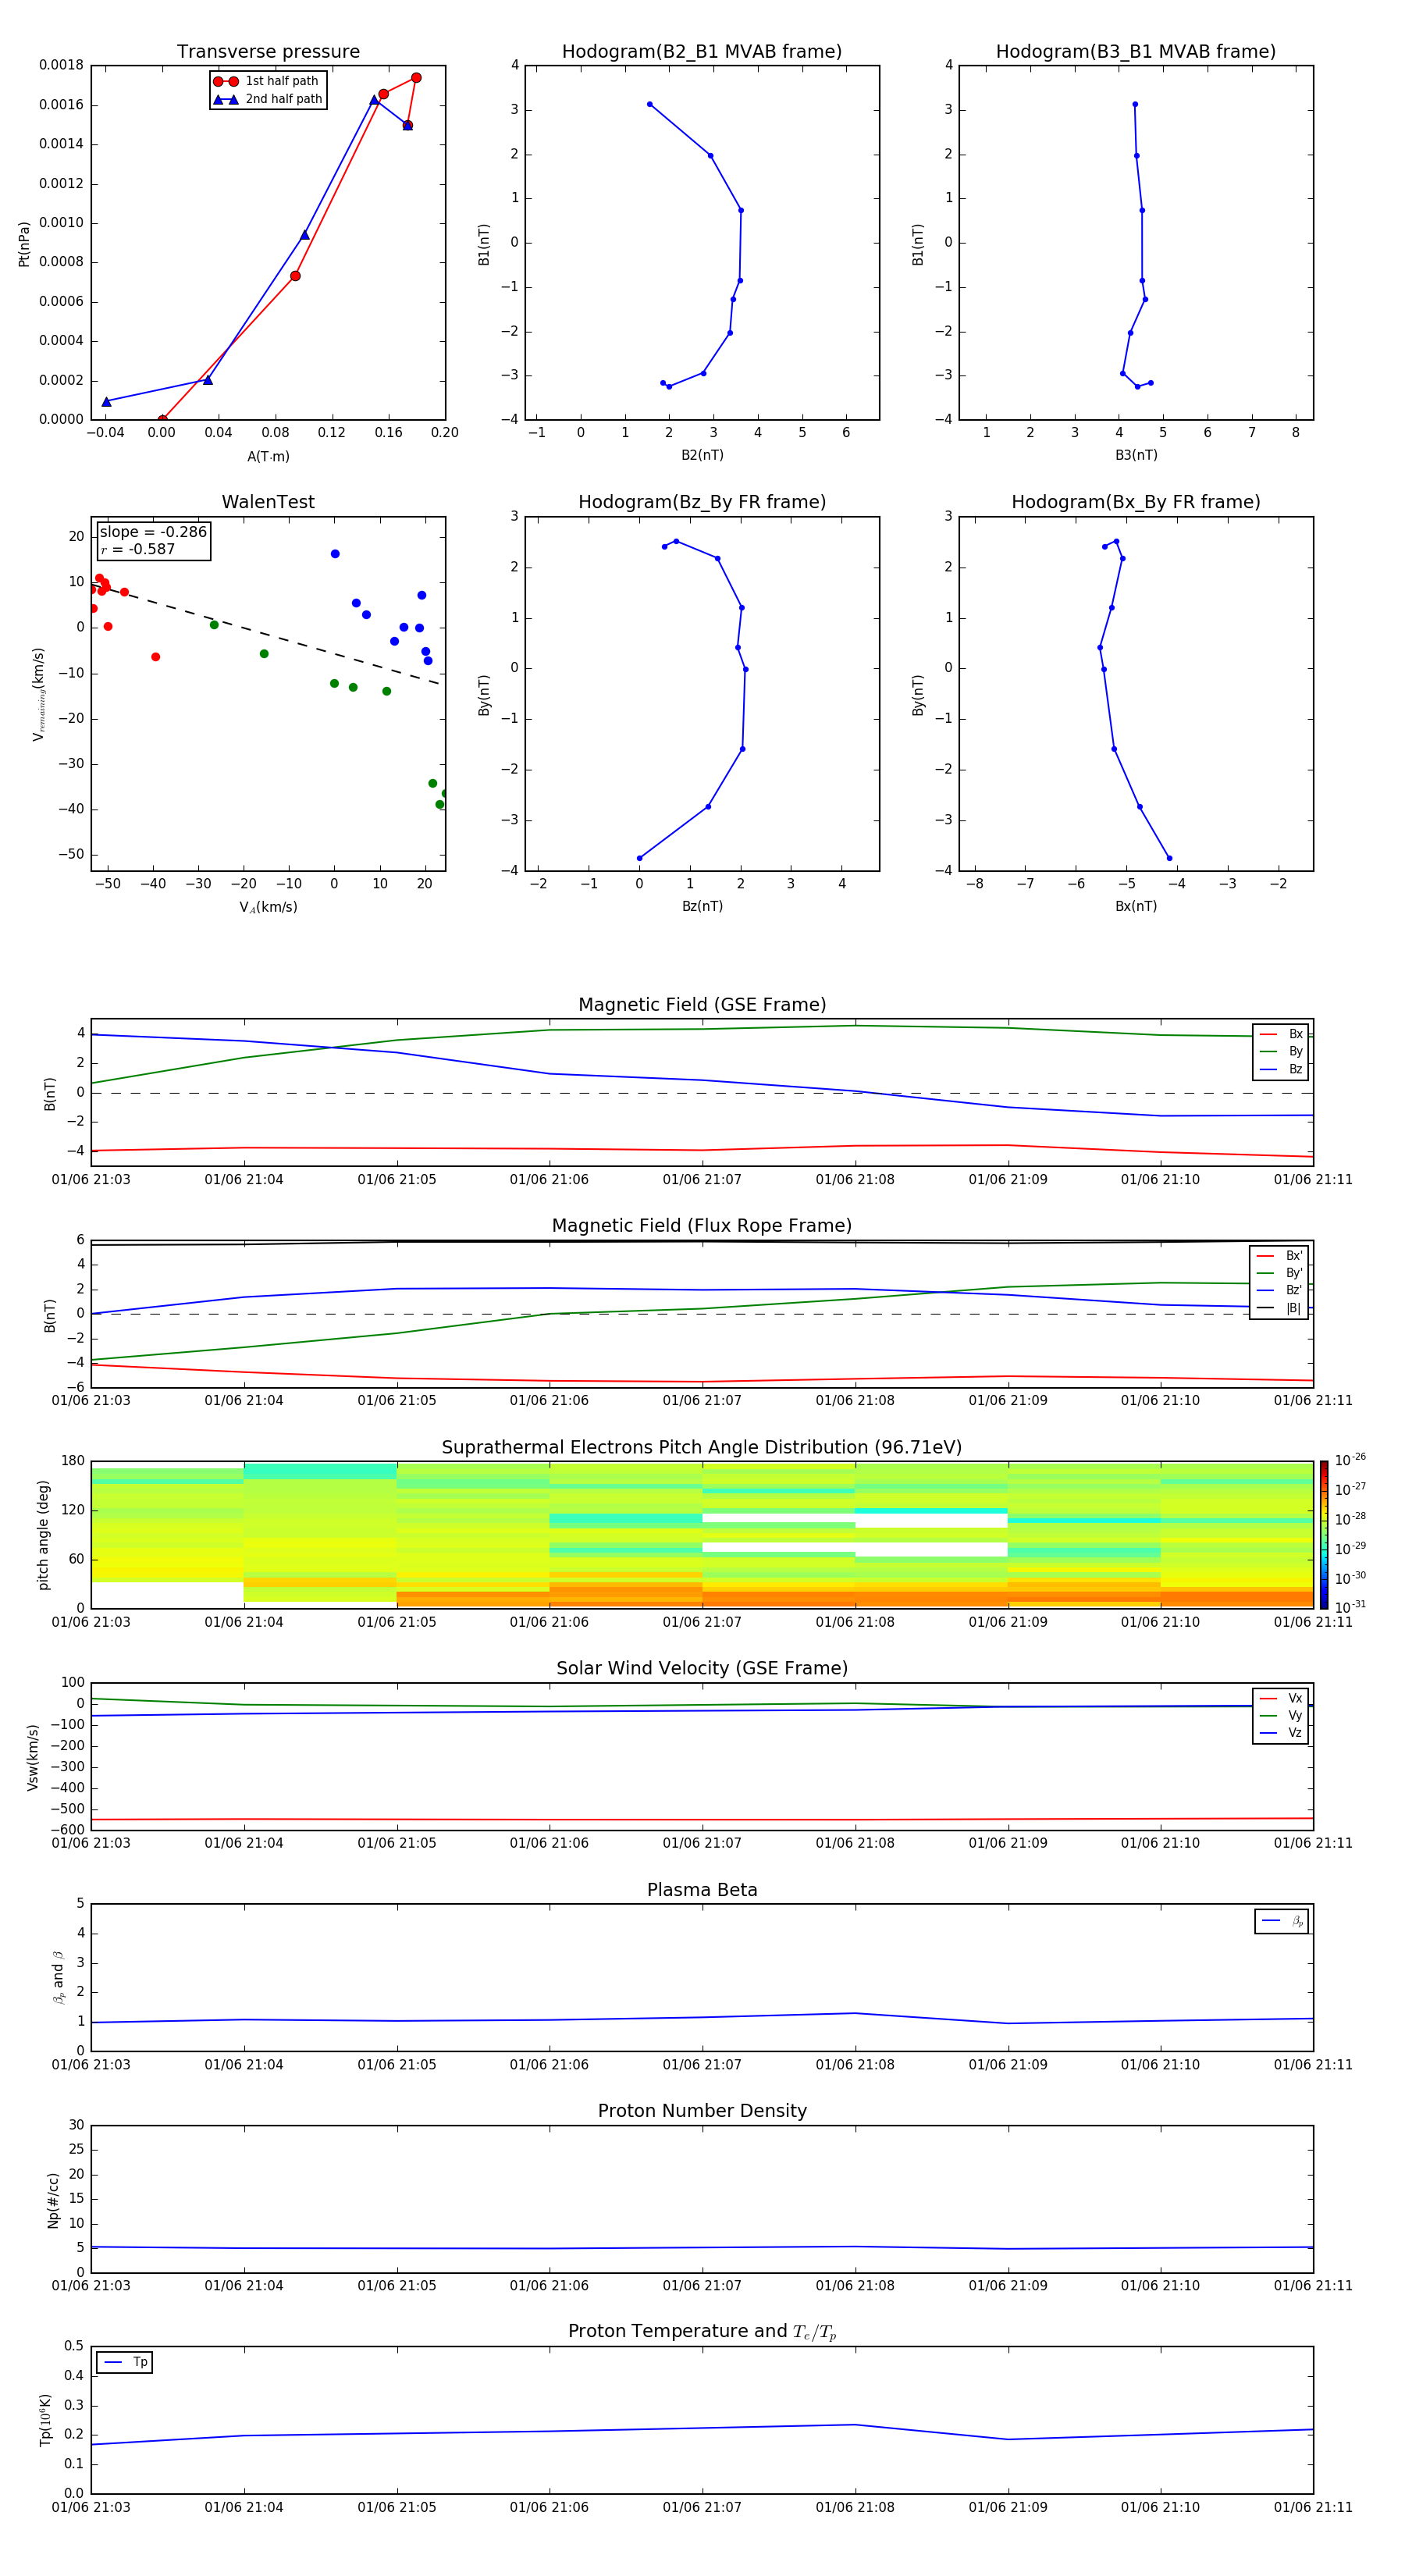
Task: Click the 'B3(nT)' x-axis label
Action: point(1136,456)
